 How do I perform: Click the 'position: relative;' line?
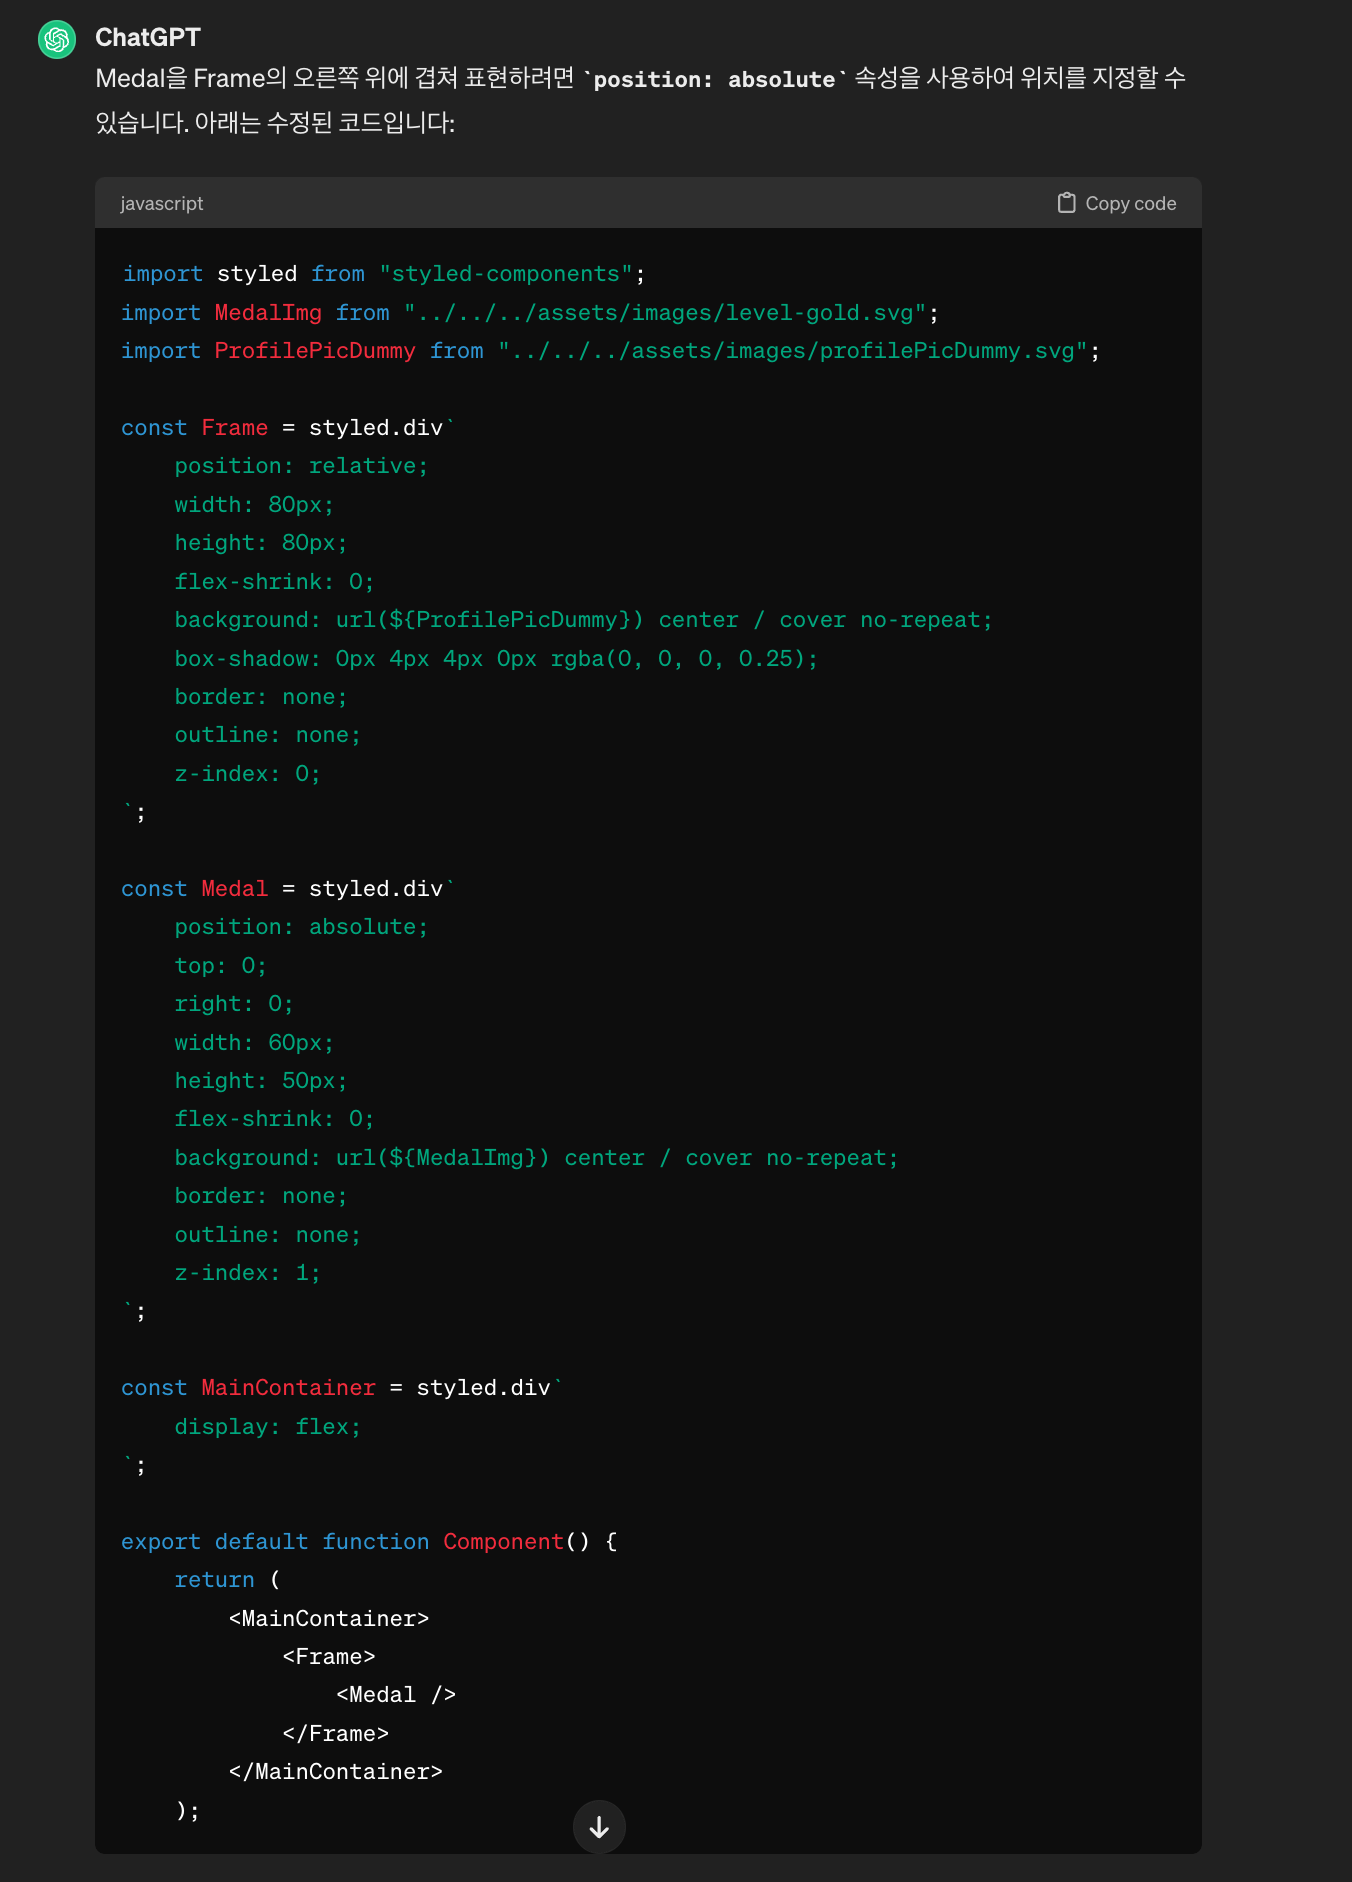[x=301, y=466]
